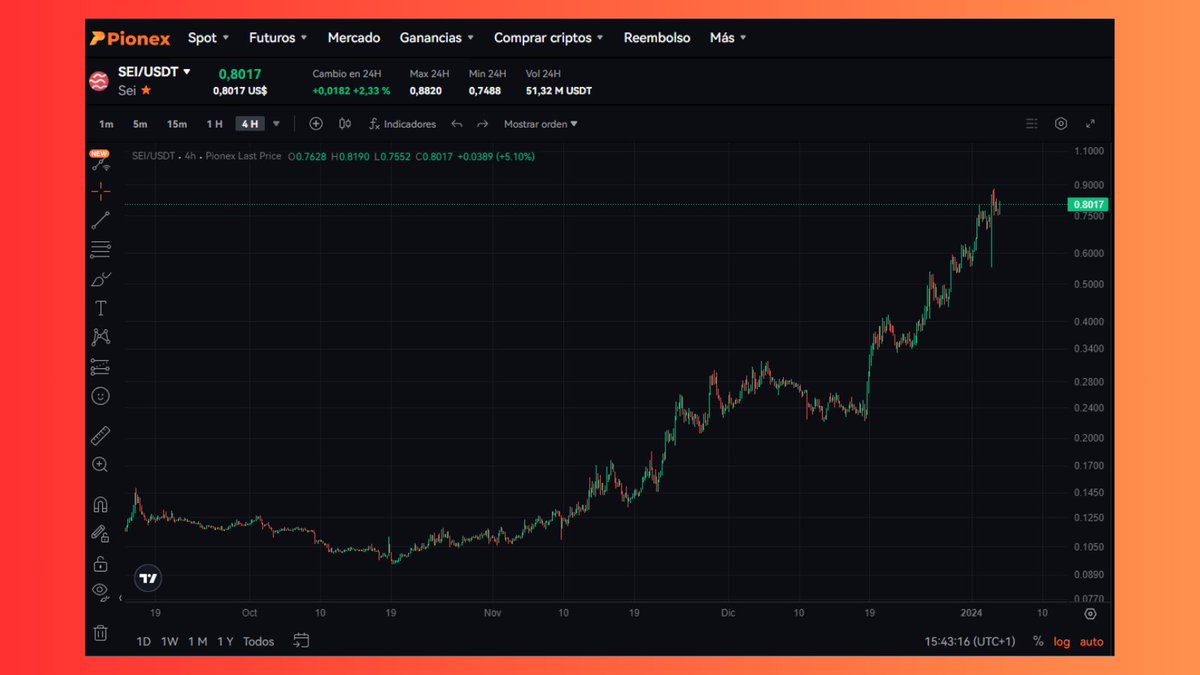Enter fullscreen chart mode
The image size is (1200, 675).
tap(1090, 124)
